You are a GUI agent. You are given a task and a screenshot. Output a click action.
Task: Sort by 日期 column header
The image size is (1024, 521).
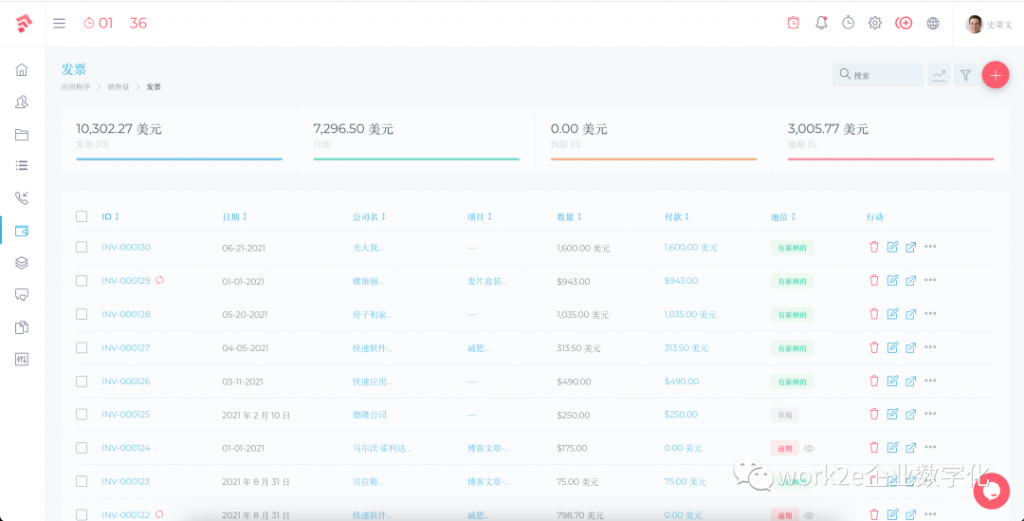click(234, 216)
